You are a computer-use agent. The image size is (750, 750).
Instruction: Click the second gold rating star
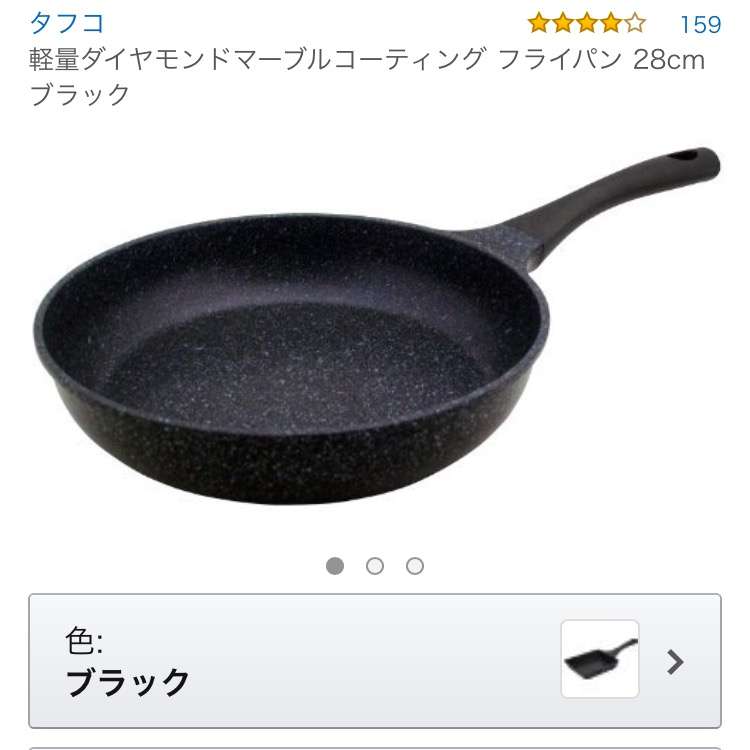[562, 23]
